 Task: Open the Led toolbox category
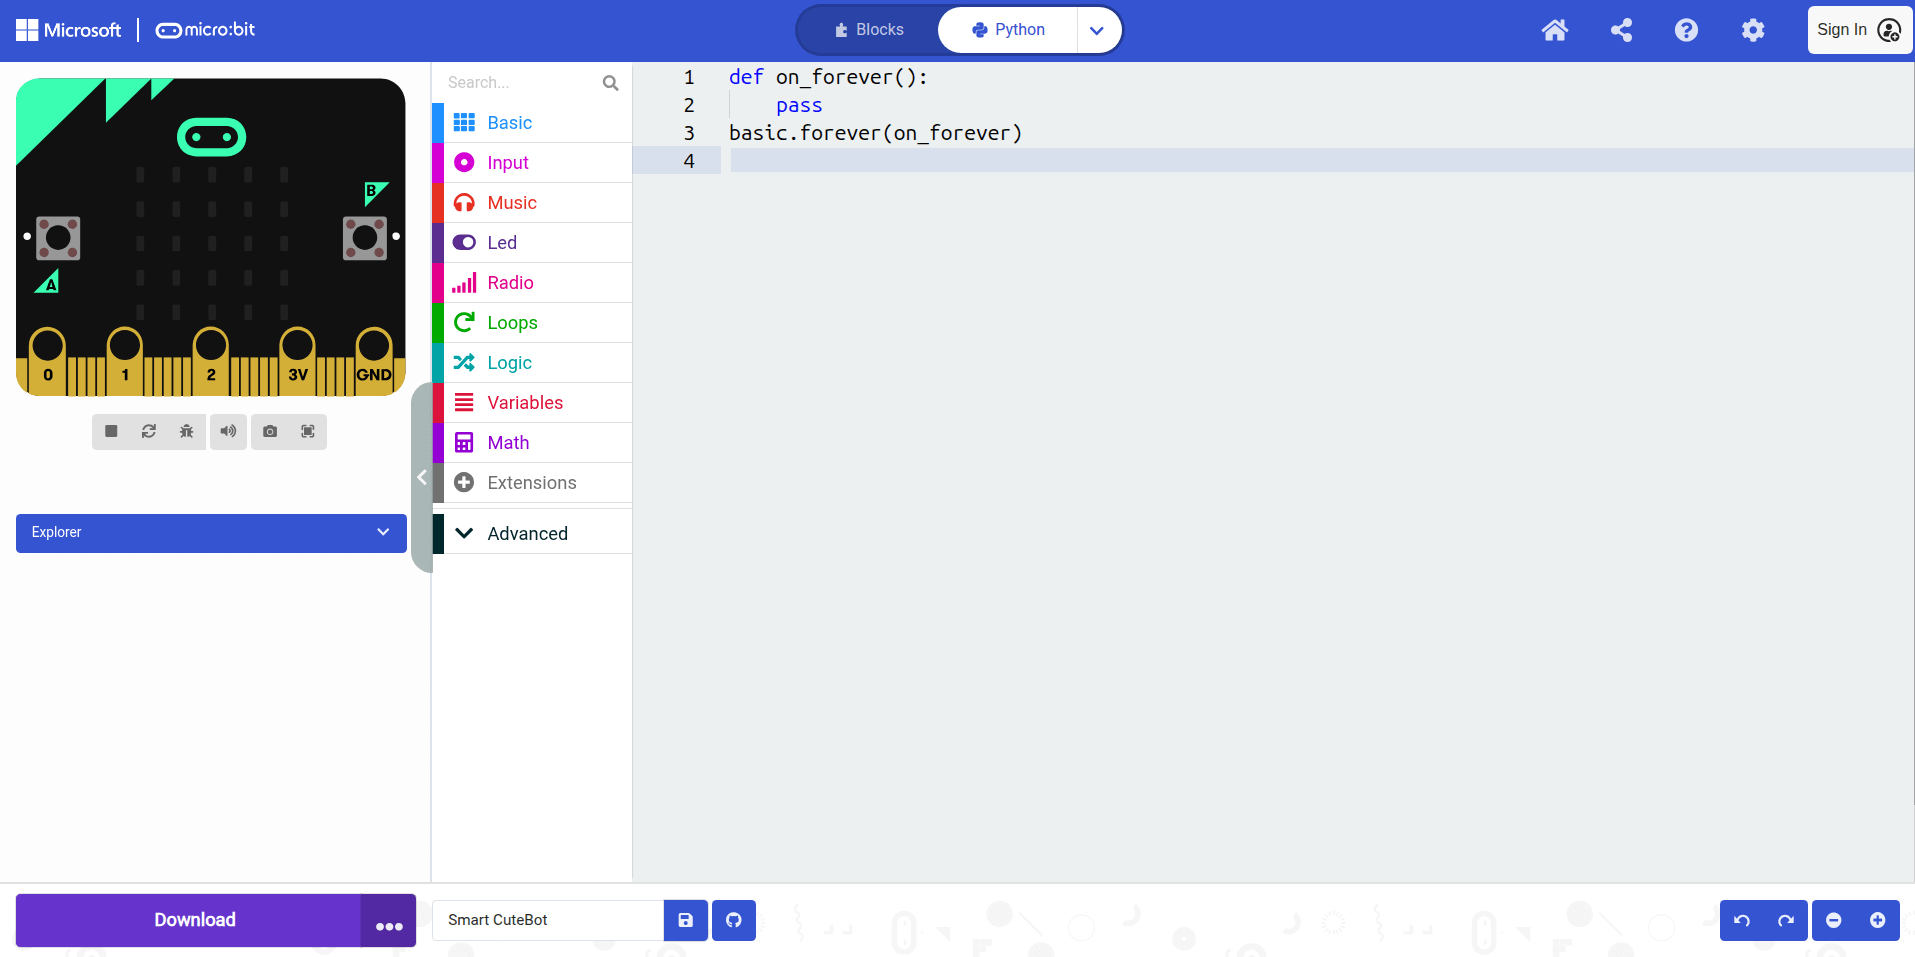501,242
